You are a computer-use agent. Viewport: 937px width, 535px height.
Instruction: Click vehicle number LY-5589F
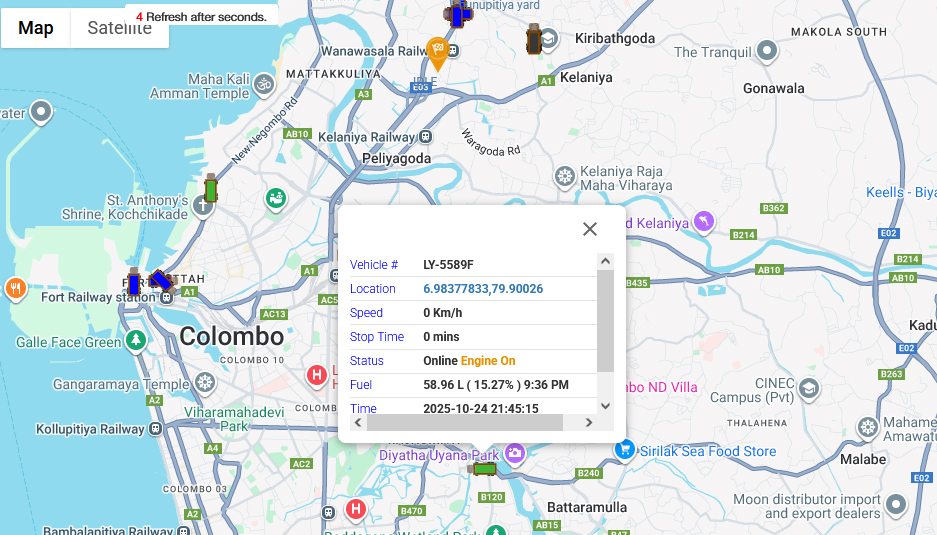pos(448,265)
